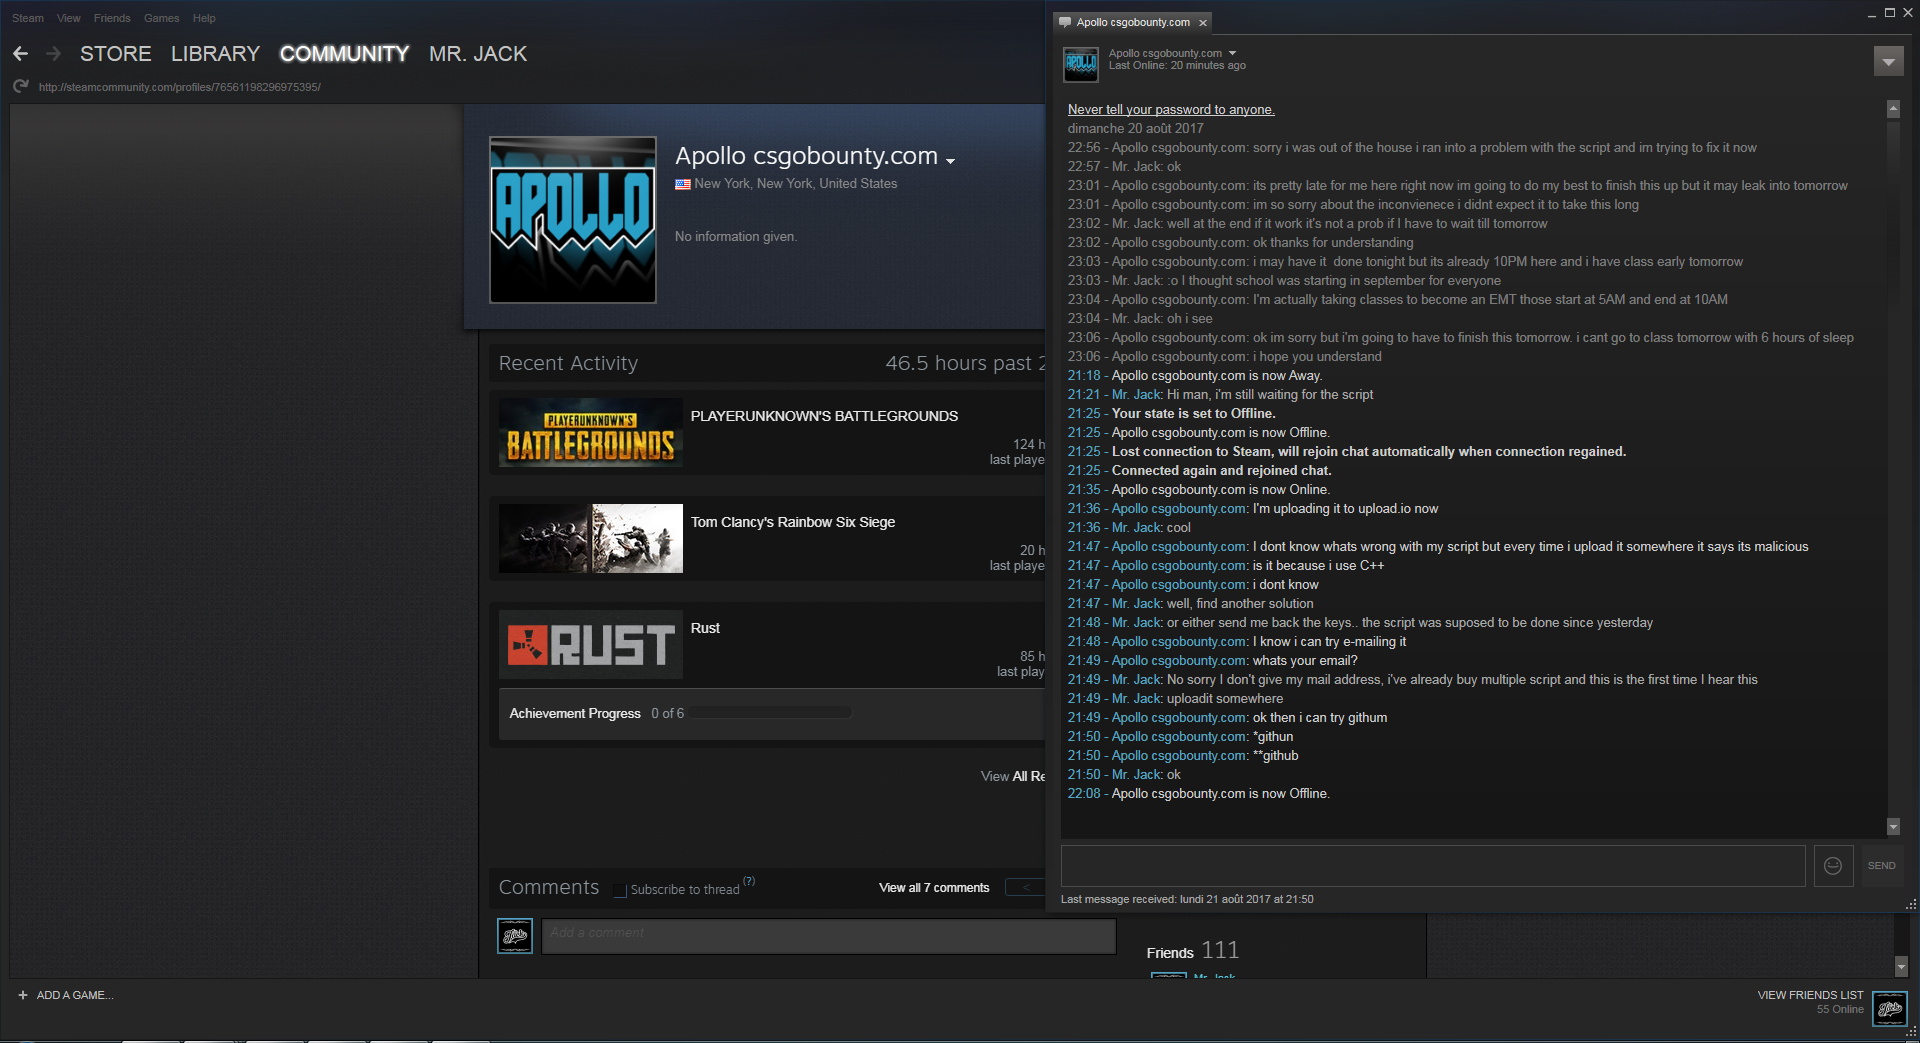Click the "Recent Activity" heading
The width and height of the screenshot is (1920, 1043).
point(568,364)
